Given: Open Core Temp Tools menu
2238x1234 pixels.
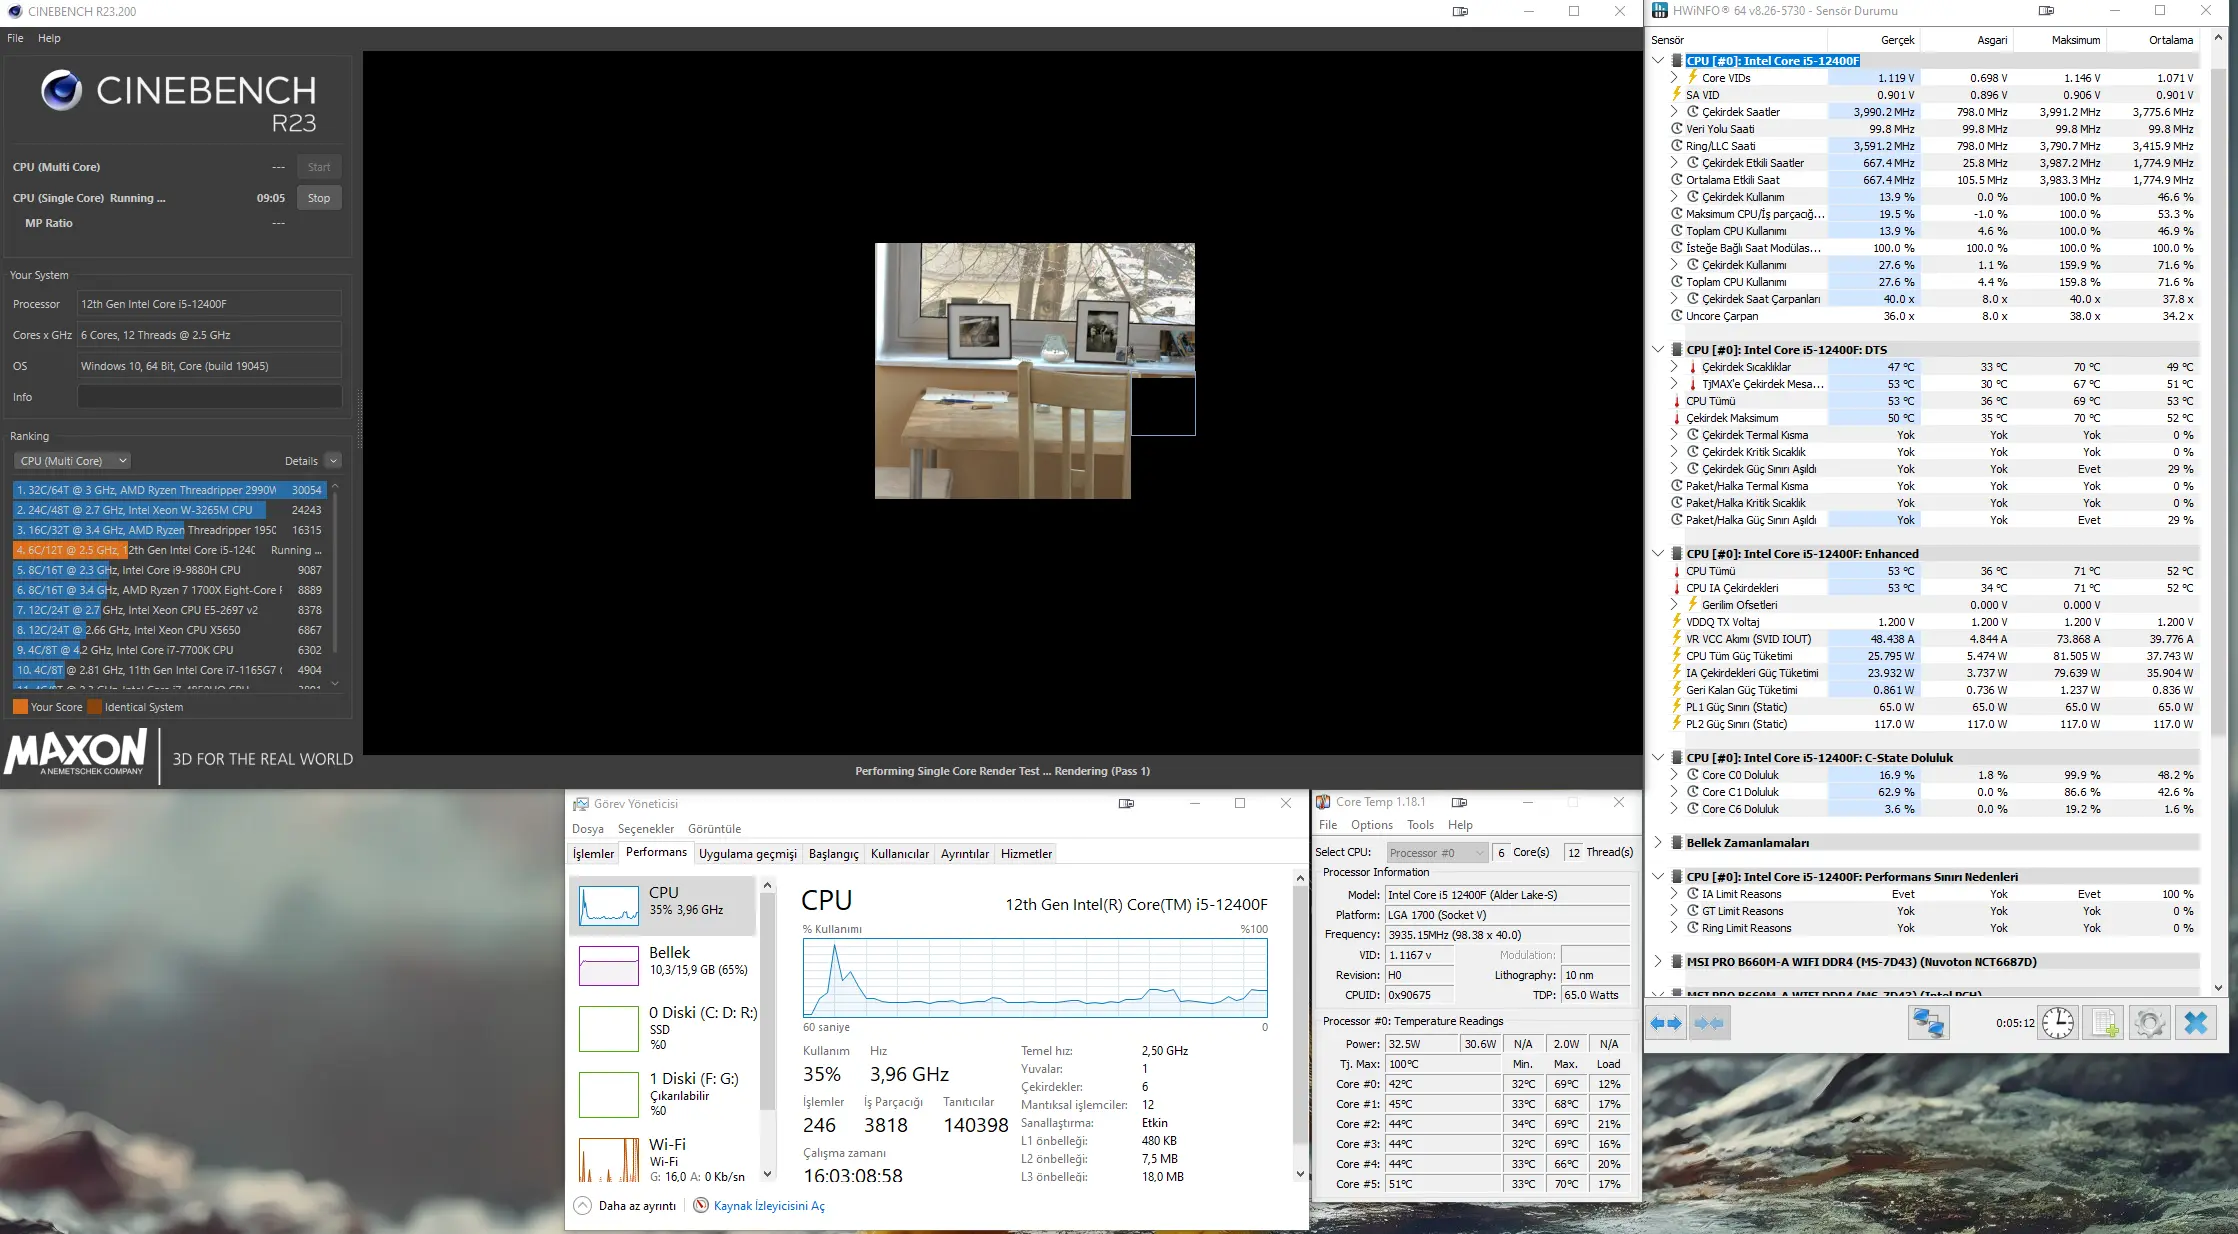Looking at the screenshot, I should click(x=1420, y=825).
